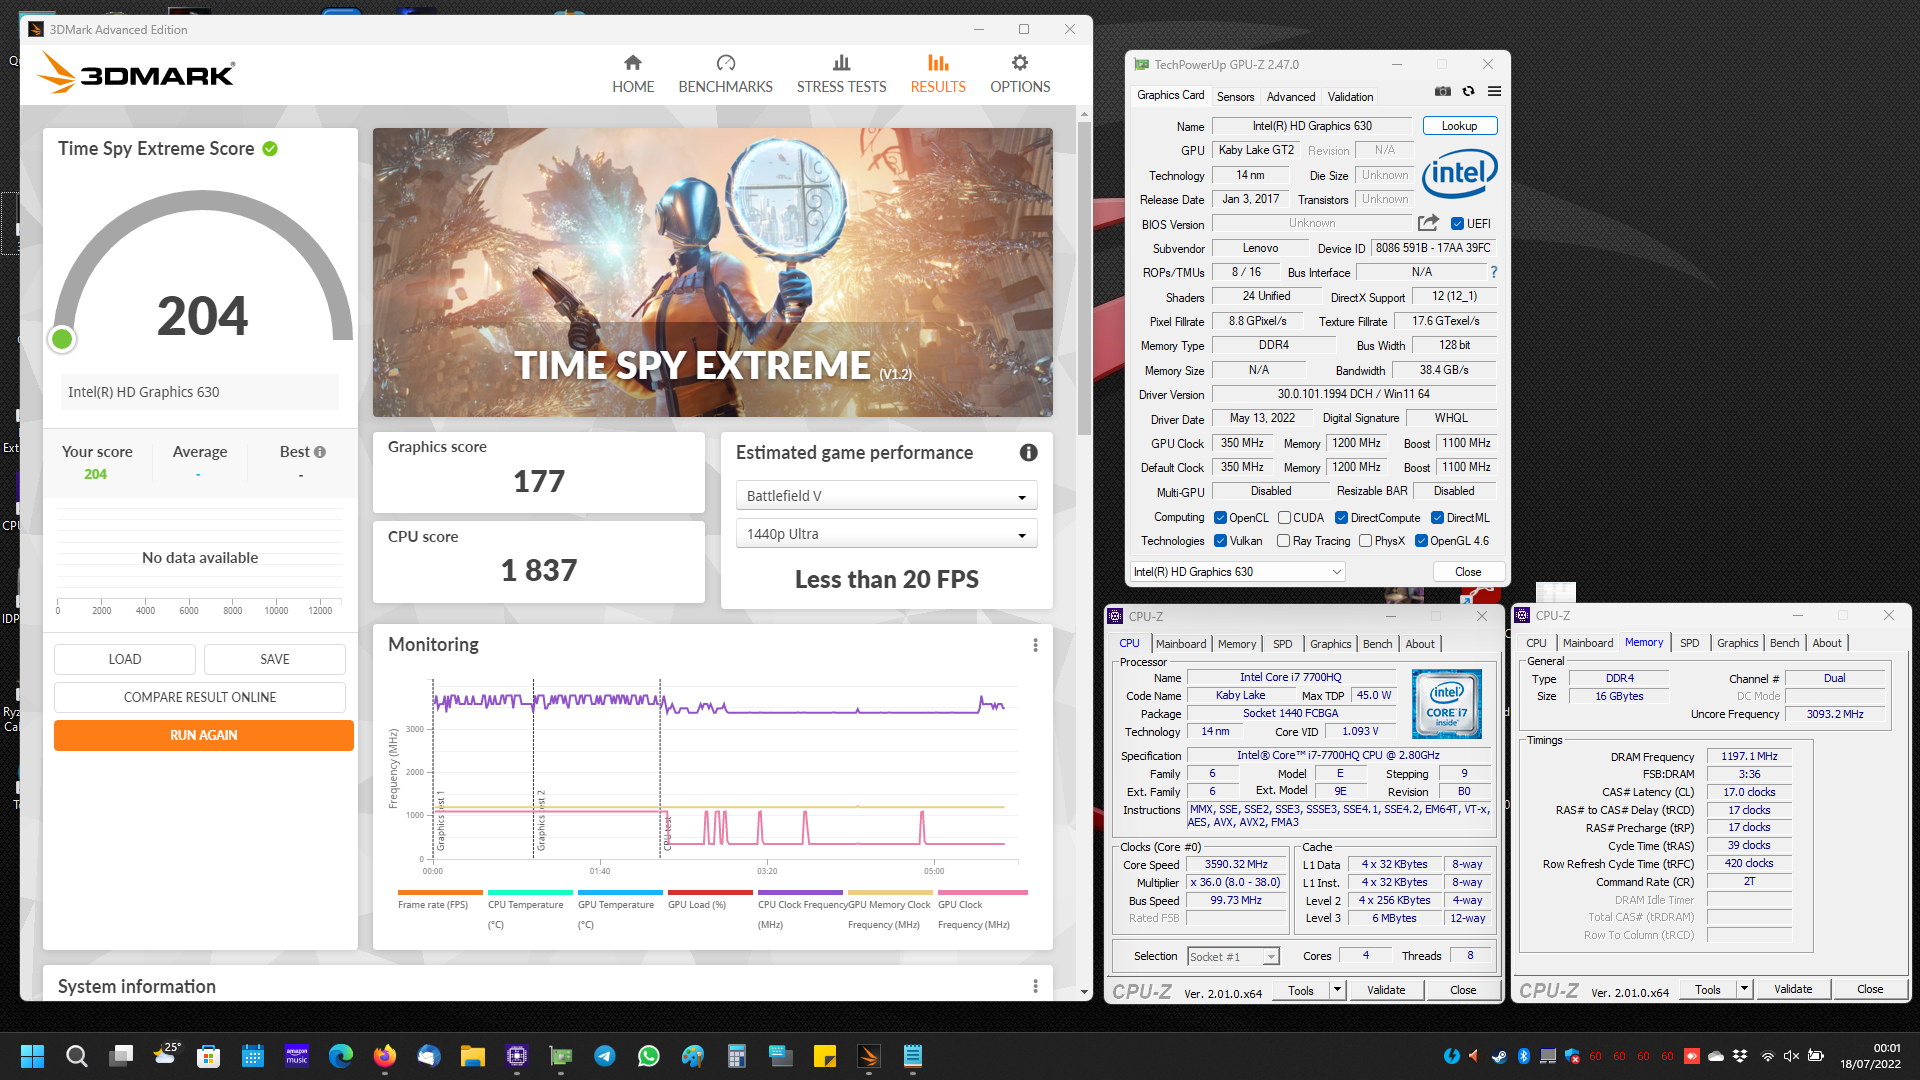Open Windows Start menu

coord(32,1056)
